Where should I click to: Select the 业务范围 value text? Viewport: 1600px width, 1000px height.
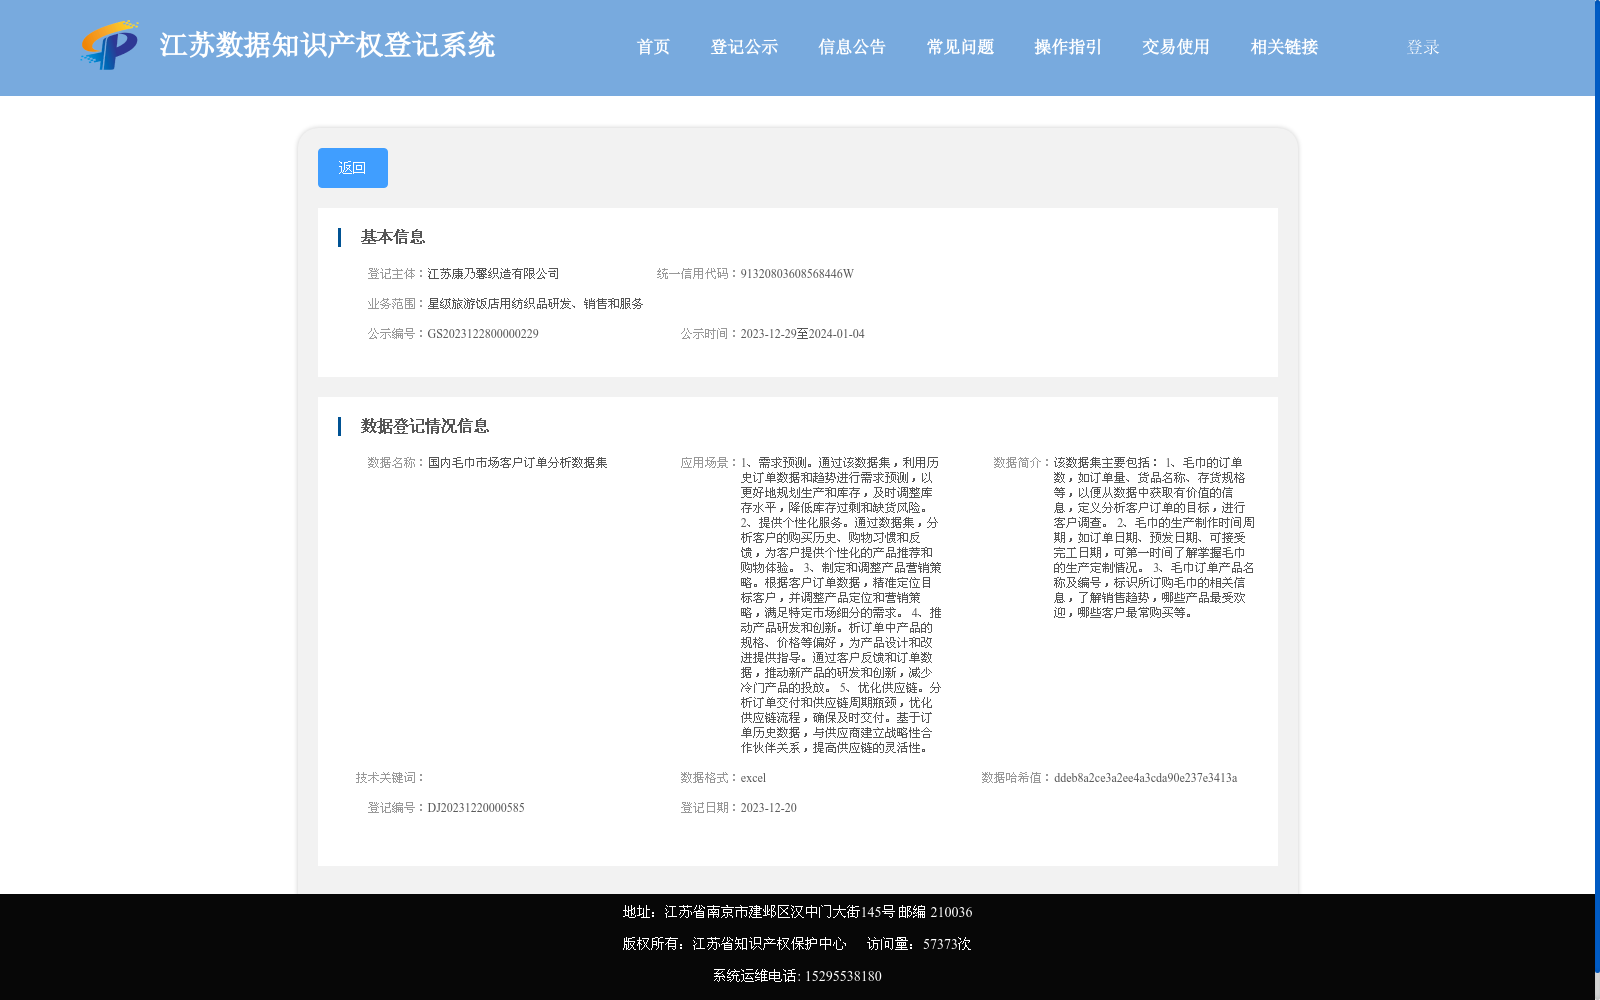coord(535,304)
